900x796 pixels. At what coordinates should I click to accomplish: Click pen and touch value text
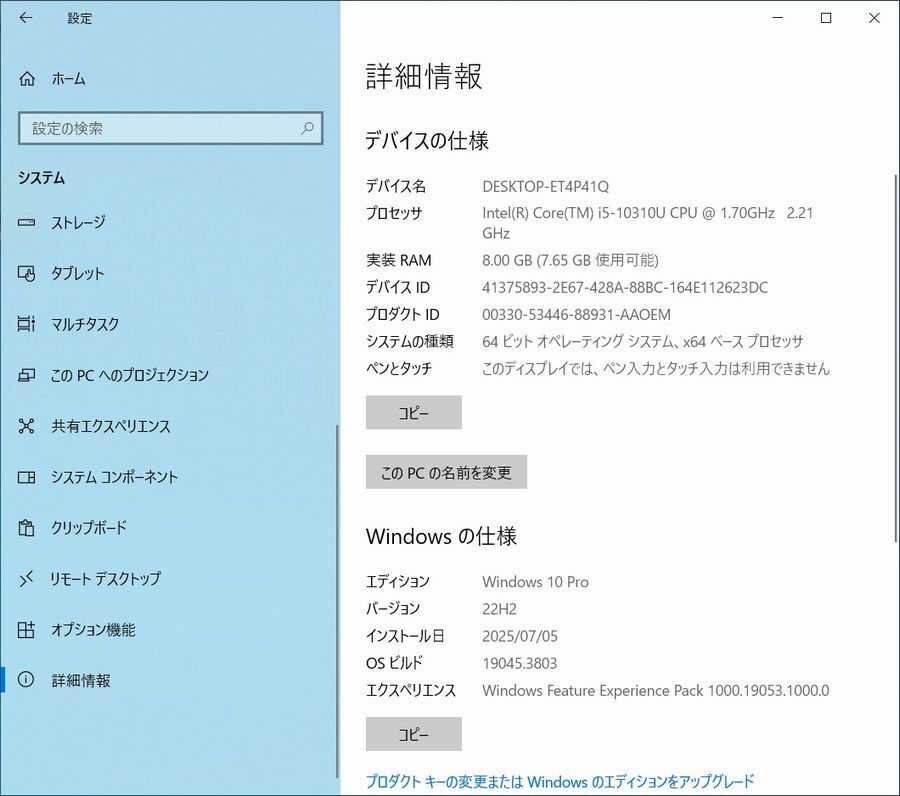[x=655, y=368]
